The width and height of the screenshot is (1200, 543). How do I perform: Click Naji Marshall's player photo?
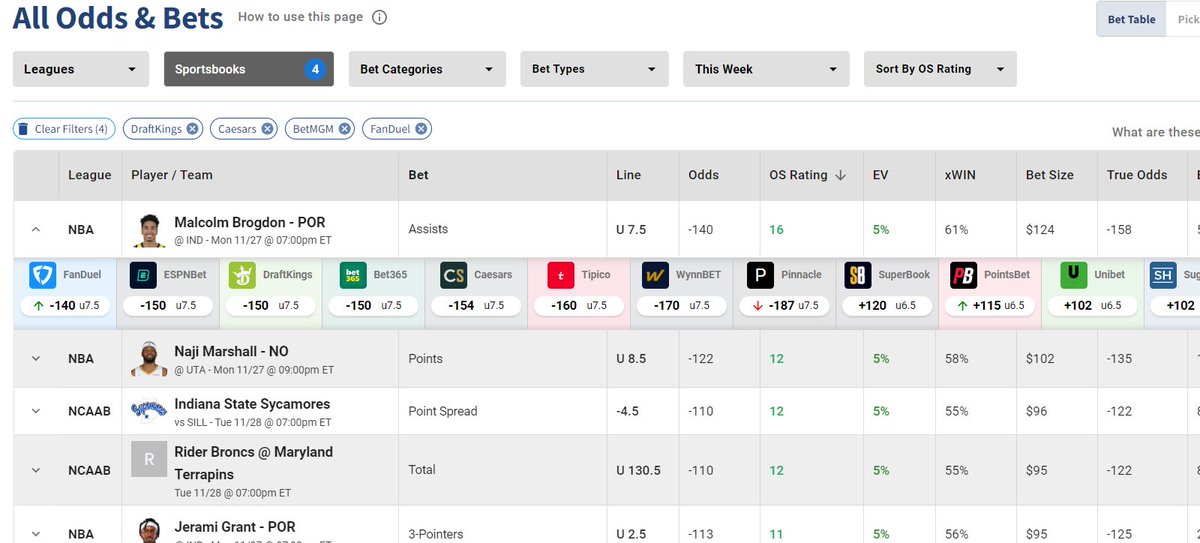pos(149,359)
